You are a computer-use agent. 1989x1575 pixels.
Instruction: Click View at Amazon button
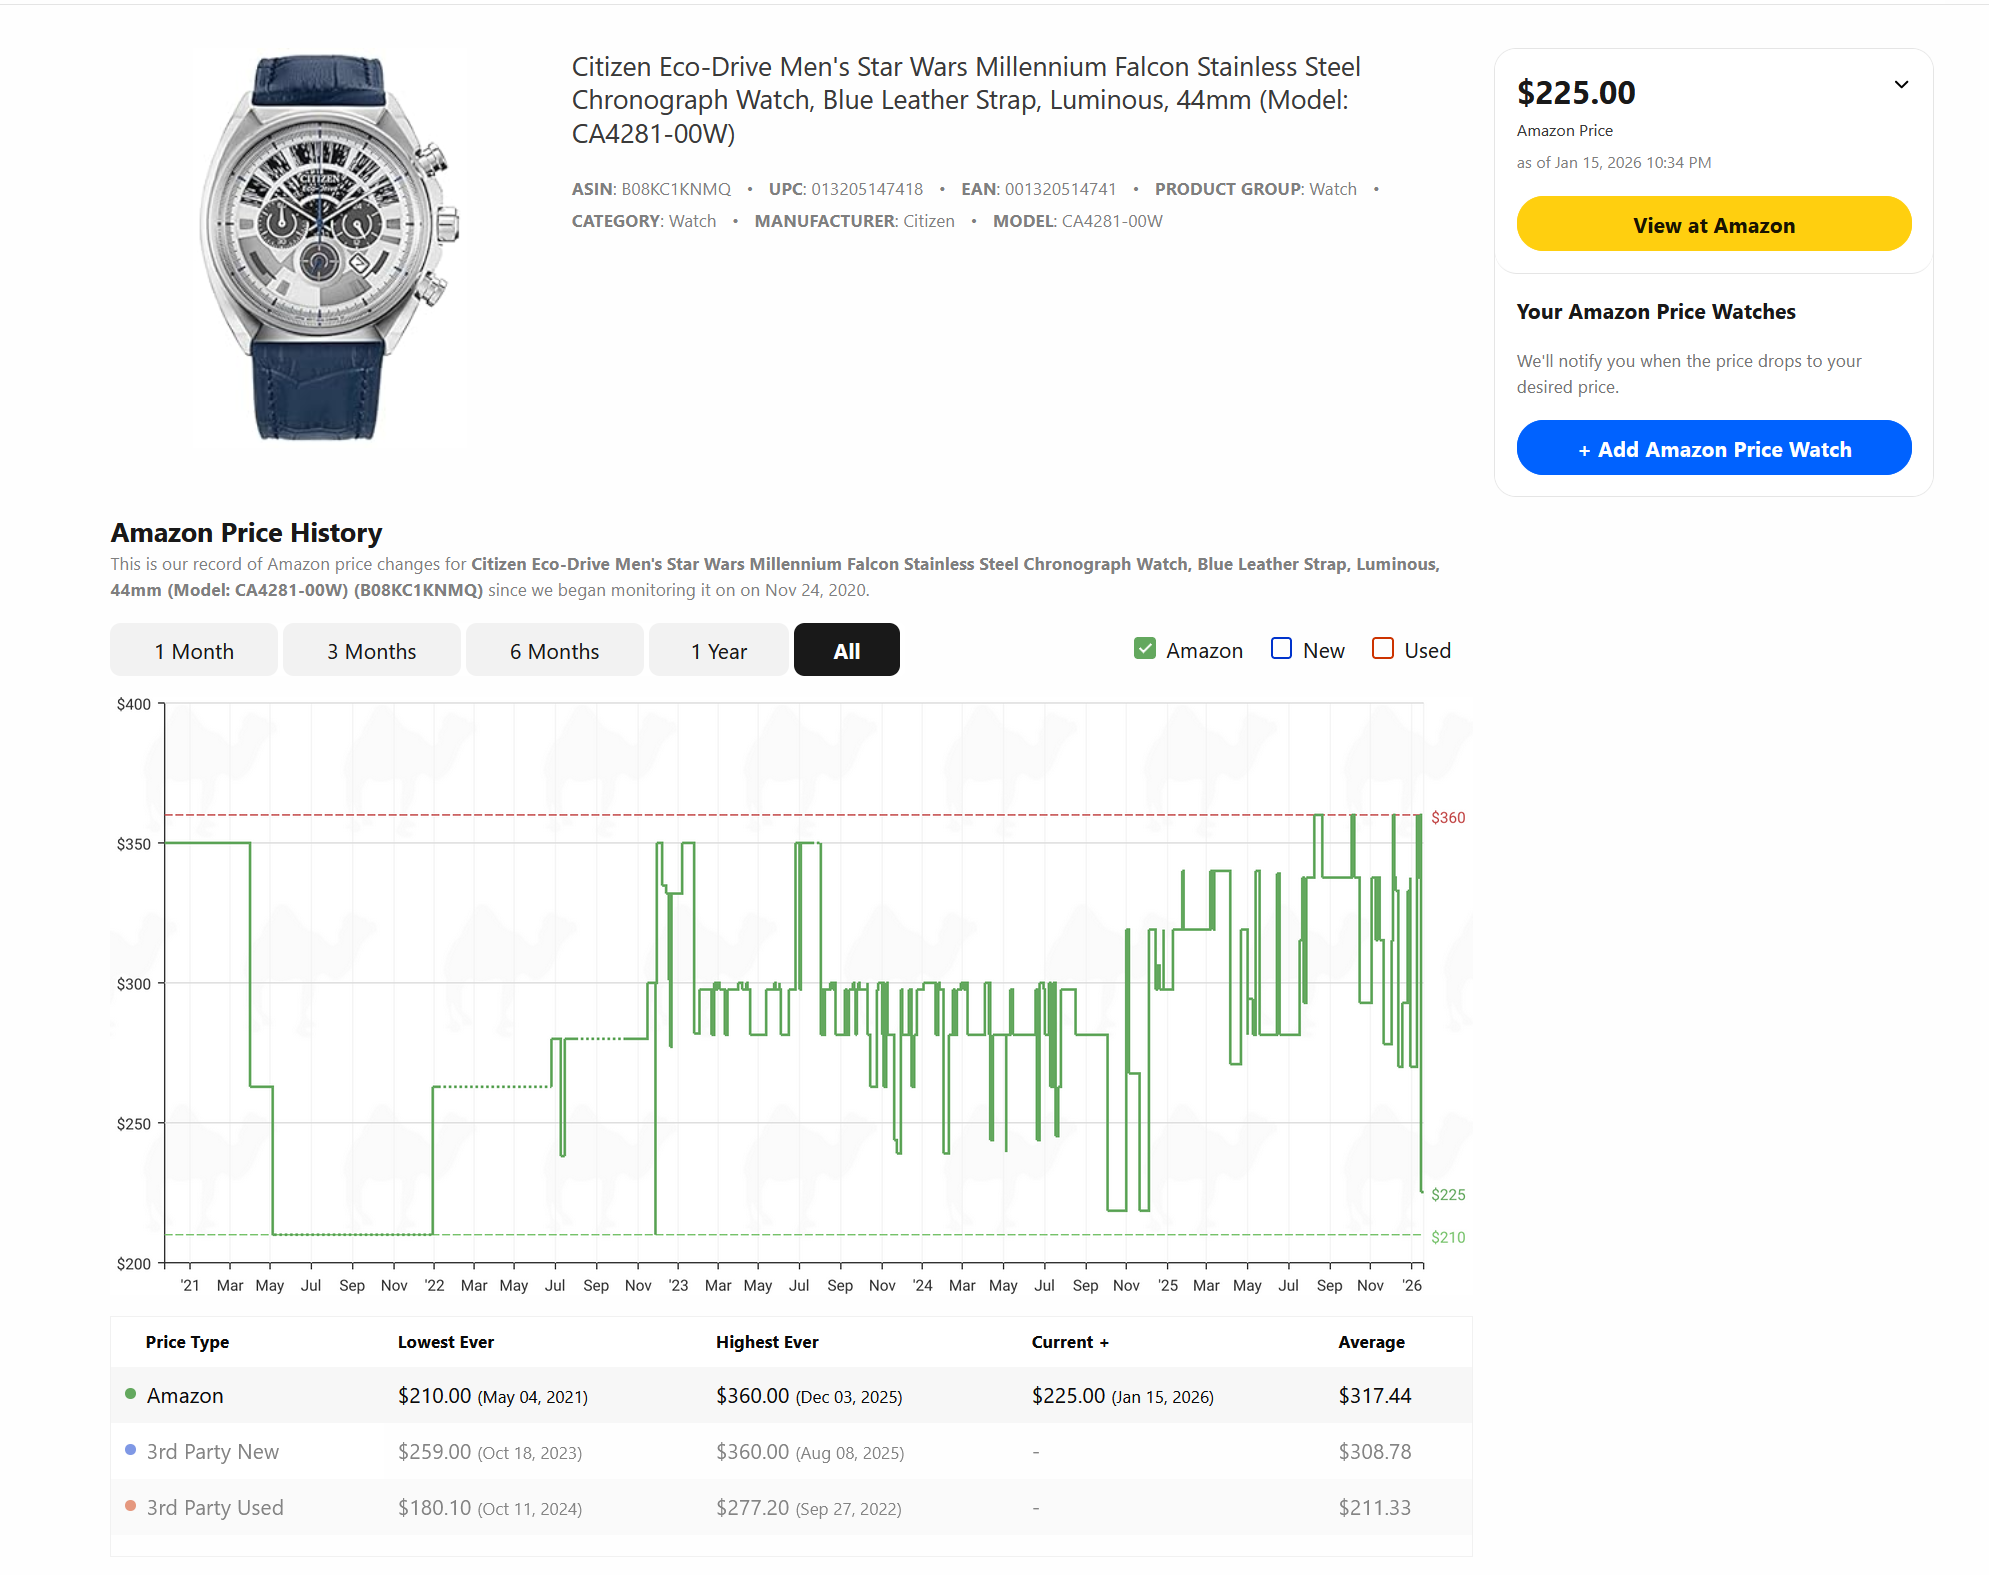1712,225
